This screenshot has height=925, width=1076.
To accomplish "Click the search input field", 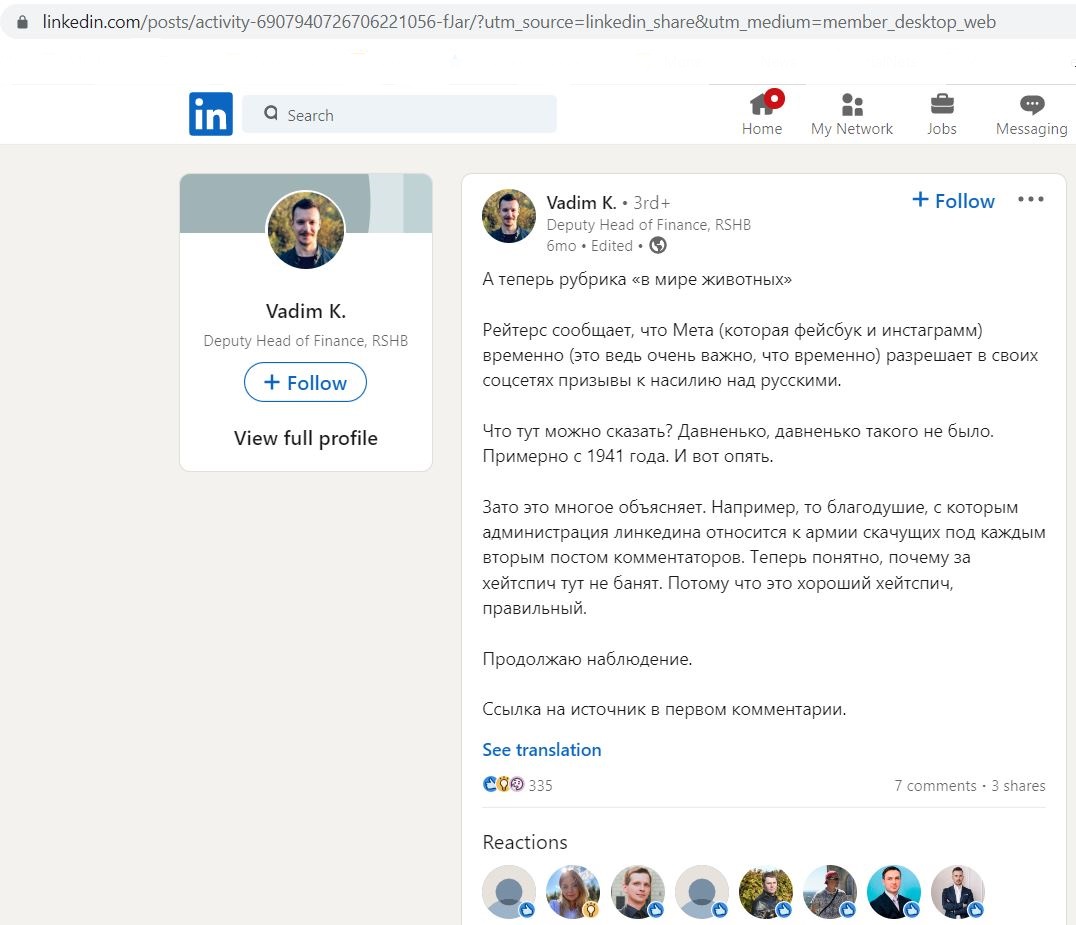I will pyautogui.click(x=399, y=114).
